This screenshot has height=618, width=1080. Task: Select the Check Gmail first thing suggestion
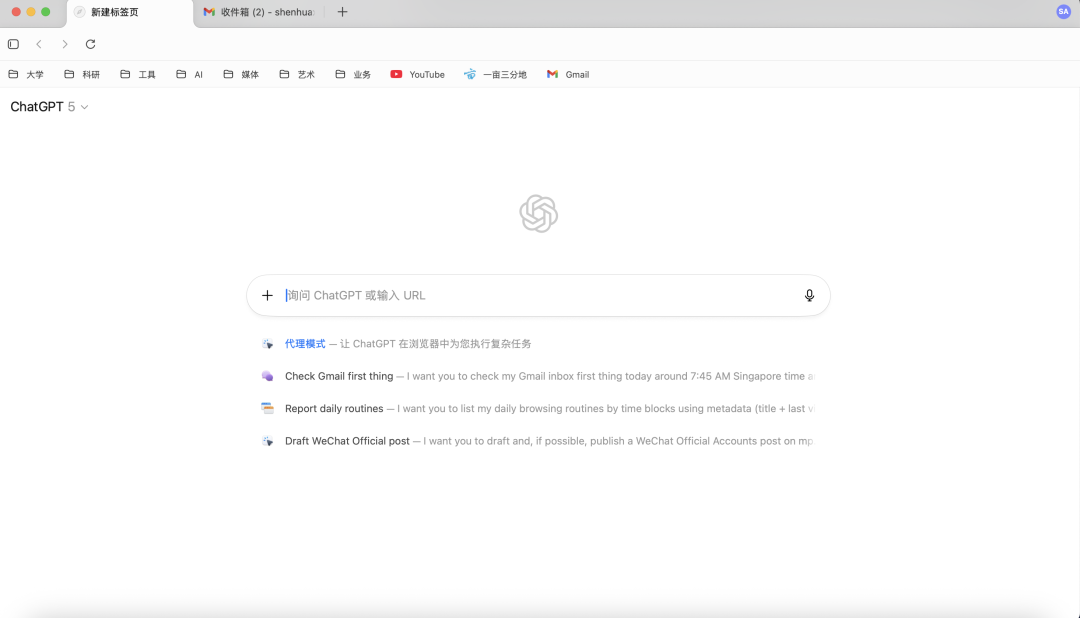point(537,376)
